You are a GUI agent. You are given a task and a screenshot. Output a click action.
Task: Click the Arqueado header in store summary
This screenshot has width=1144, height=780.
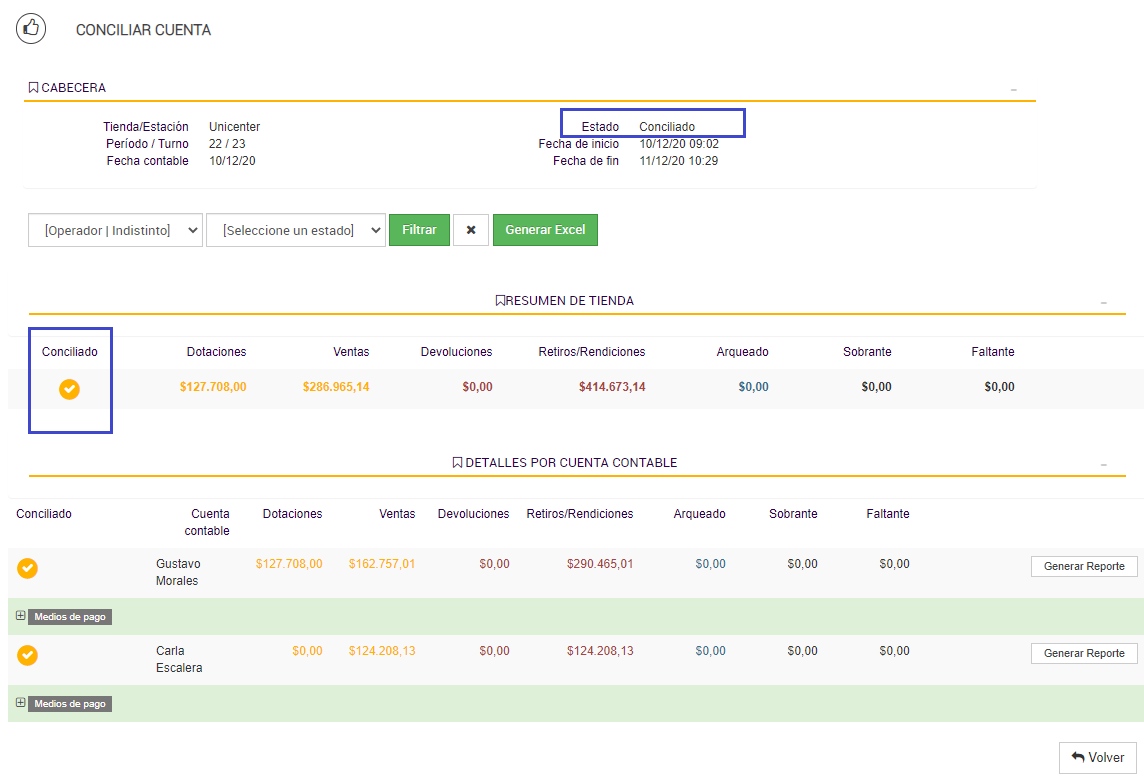coord(742,352)
